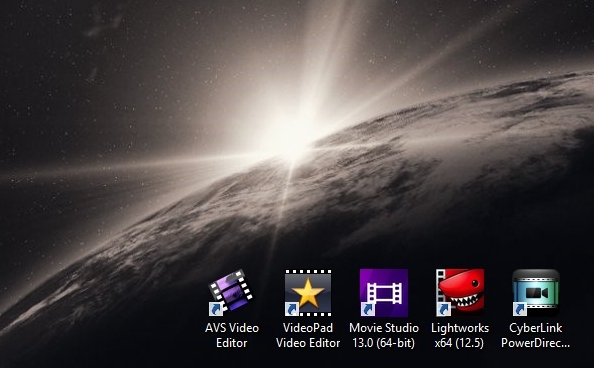
Task: Click the truncated "CyberLink PowerDirec..." label
Action: pyautogui.click(x=536, y=335)
